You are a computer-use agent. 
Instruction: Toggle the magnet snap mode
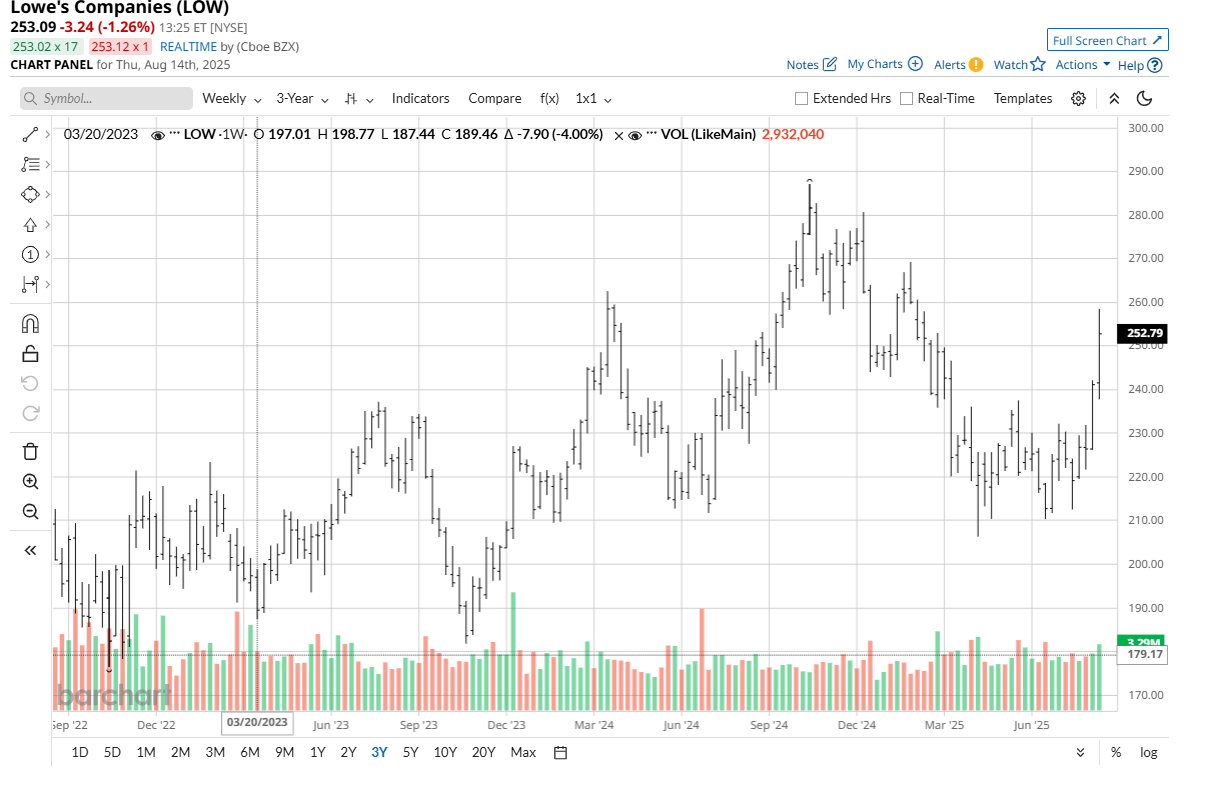[x=30, y=323]
